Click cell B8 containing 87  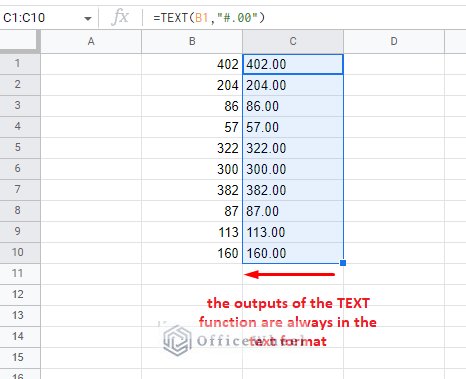point(192,211)
